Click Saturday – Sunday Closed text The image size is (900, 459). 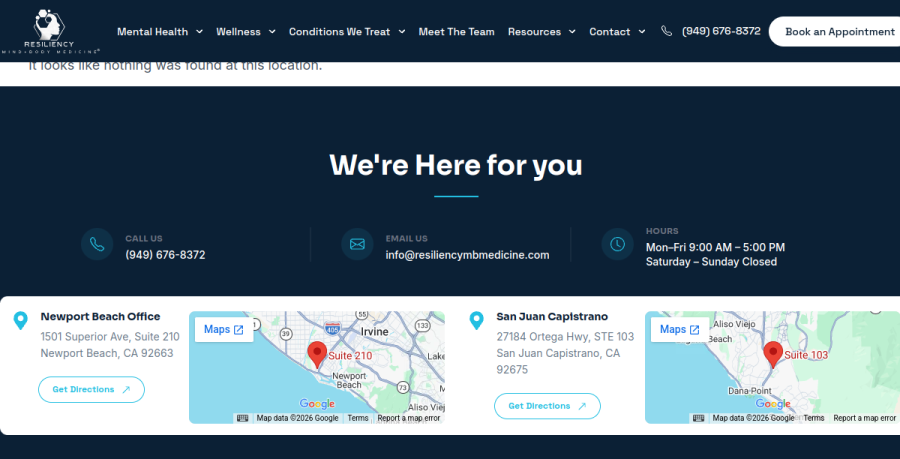711,262
